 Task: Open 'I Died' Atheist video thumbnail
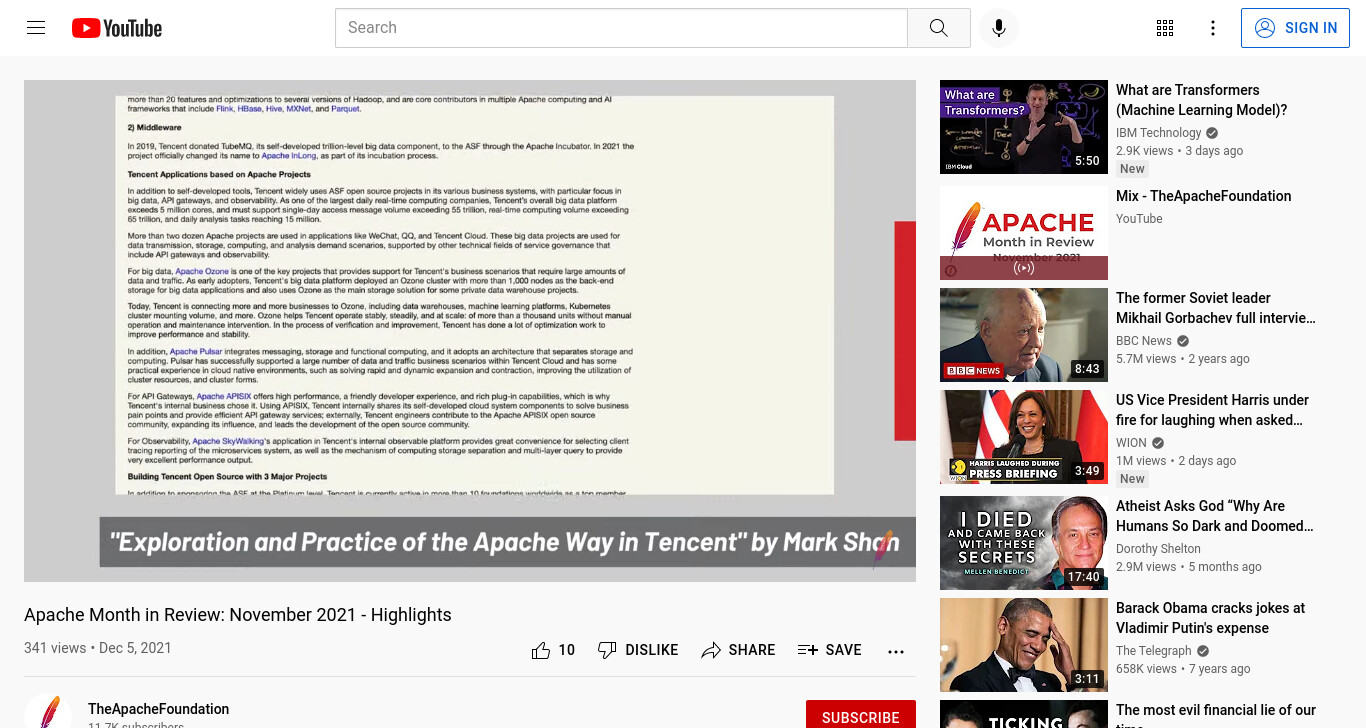pos(1024,543)
